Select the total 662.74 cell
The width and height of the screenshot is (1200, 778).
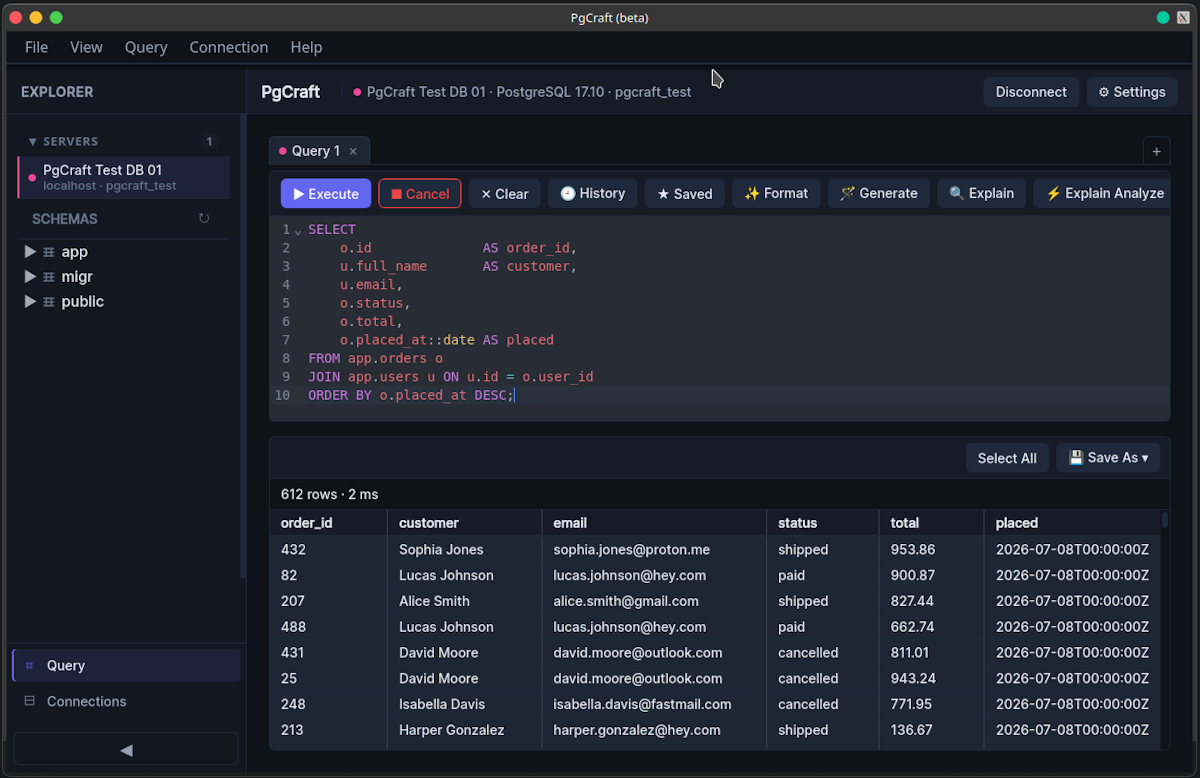931,628
